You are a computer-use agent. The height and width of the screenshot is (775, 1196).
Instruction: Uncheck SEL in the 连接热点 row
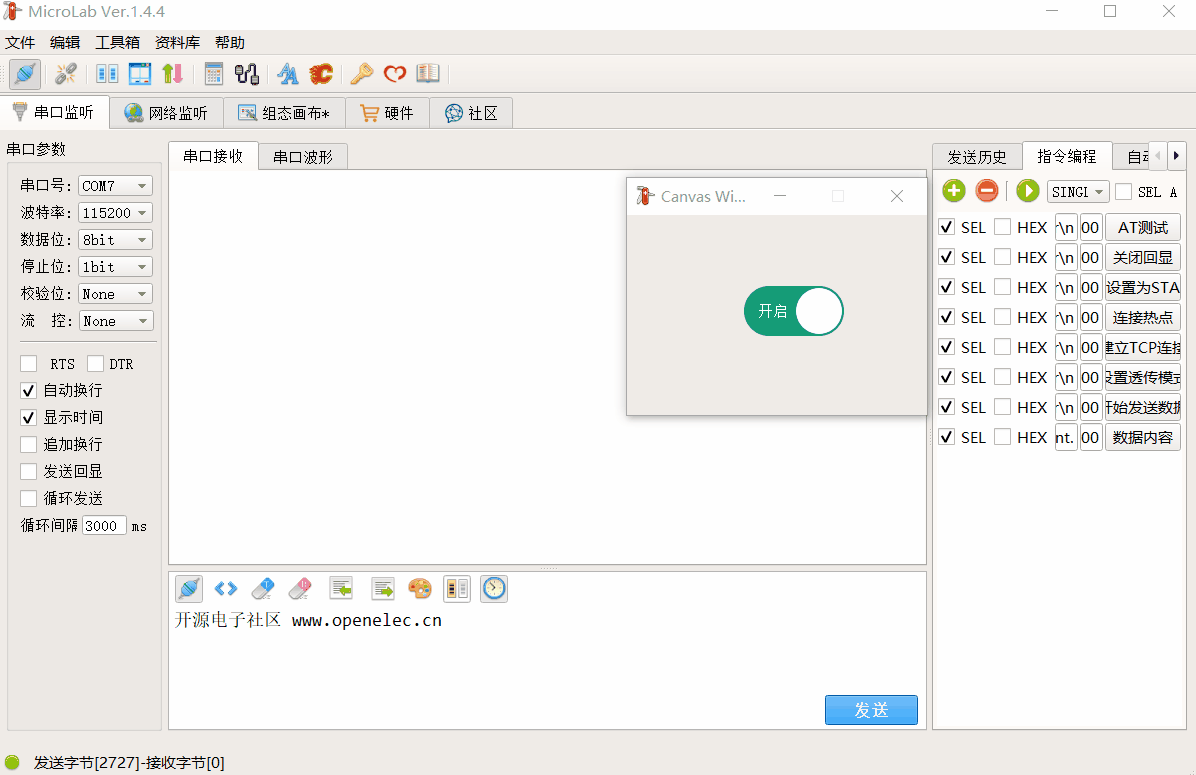point(947,317)
